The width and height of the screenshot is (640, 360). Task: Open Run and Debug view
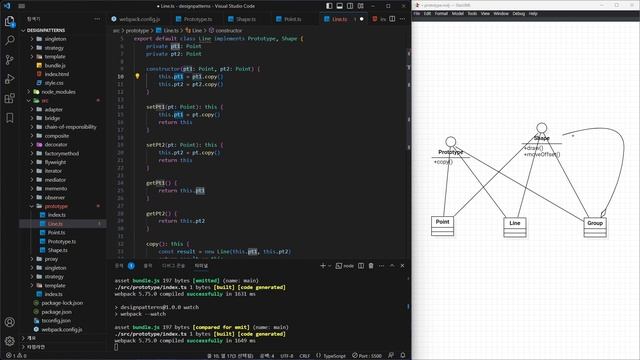pos(9,79)
